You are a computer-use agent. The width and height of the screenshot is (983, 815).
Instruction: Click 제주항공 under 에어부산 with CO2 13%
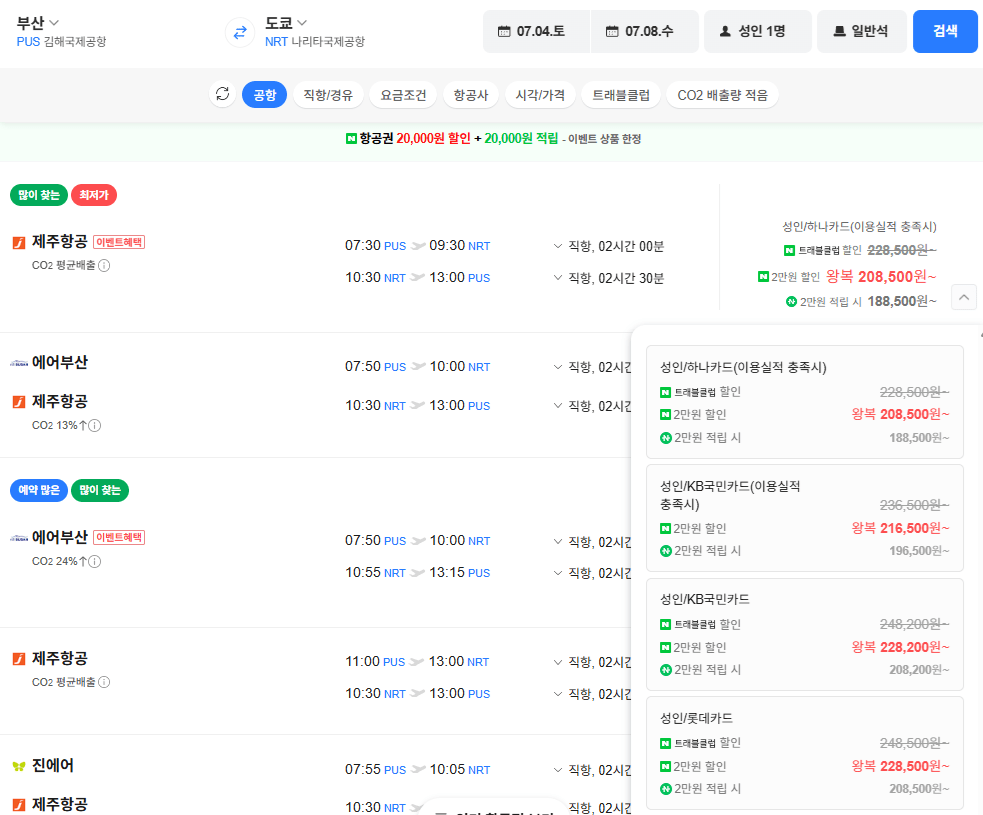click(60, 401)
